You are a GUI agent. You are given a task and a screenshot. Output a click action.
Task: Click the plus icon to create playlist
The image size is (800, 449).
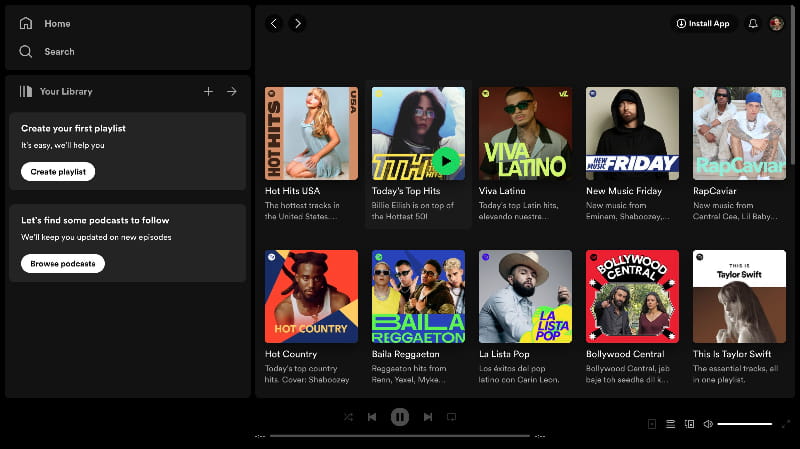pos(208,91)
